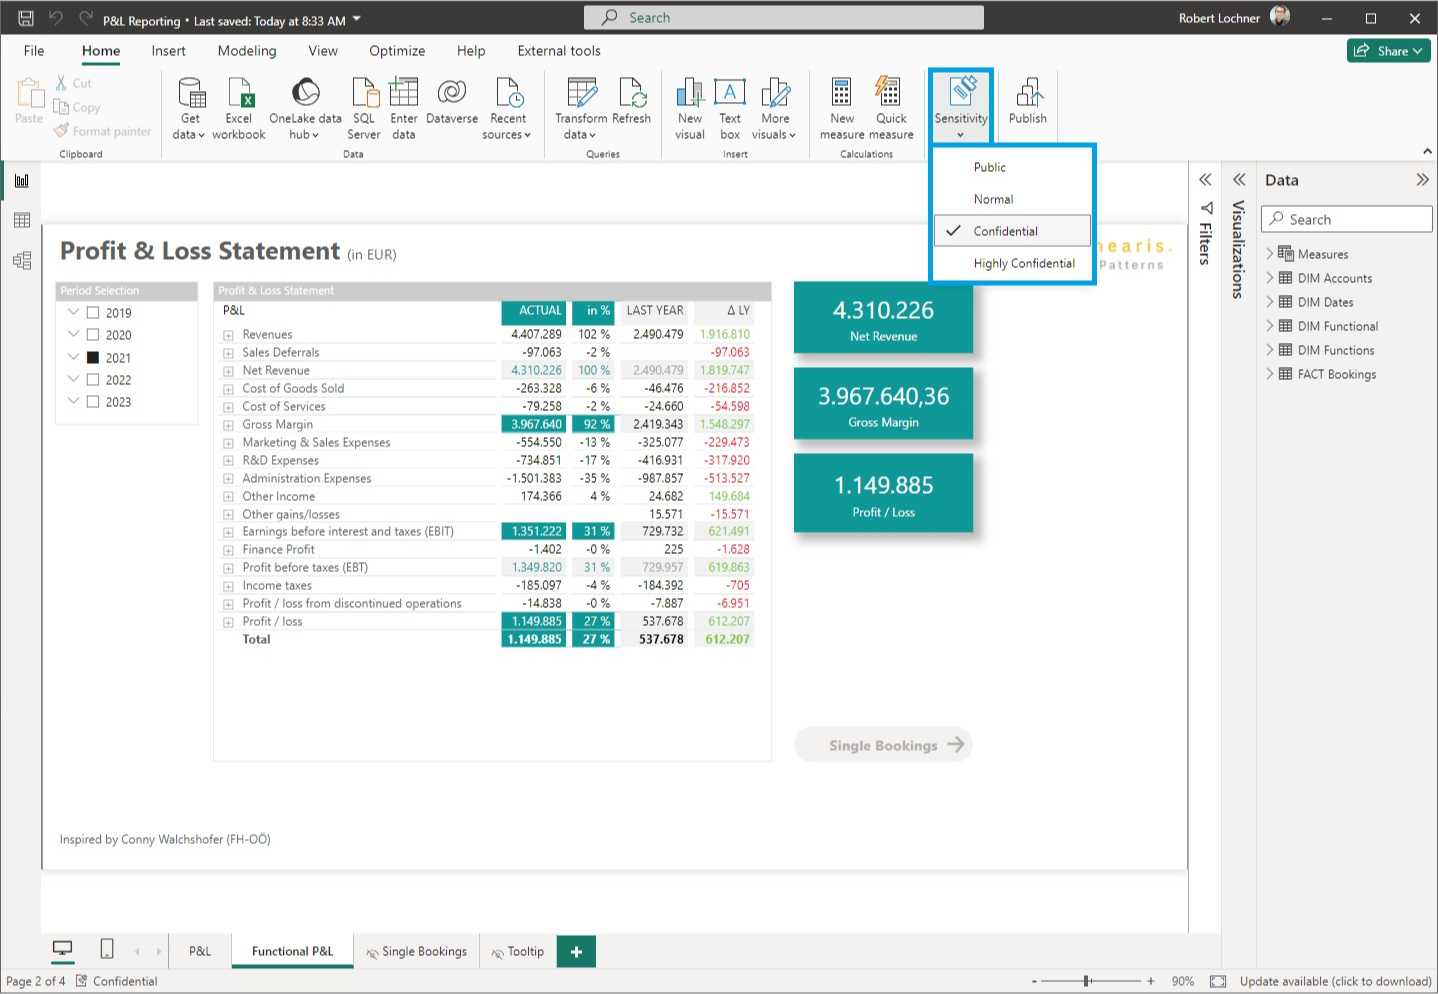Enable the 2019 checkbox
Image resolution: width=1438 pixels, height=994 pixels.
pyautogui.click(x=95, y=312)
